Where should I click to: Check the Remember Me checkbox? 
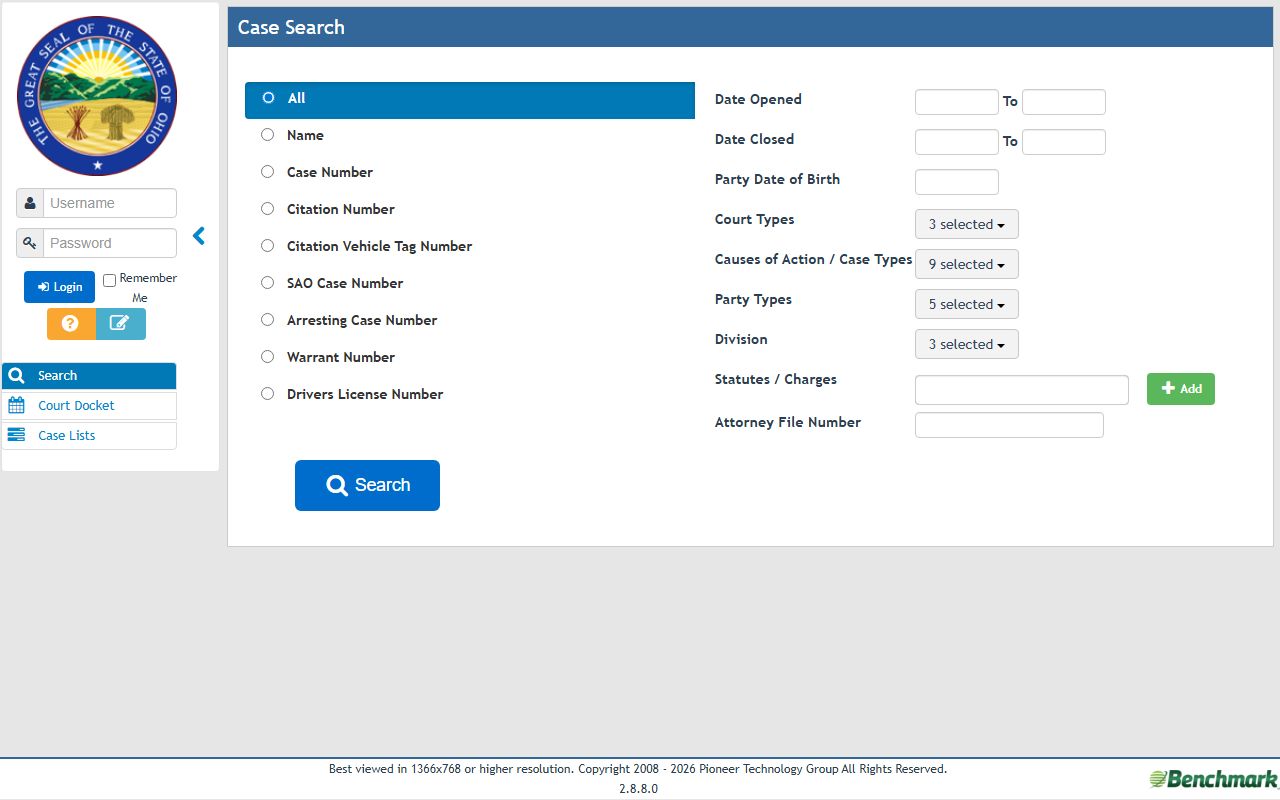[x=110, y=280]
